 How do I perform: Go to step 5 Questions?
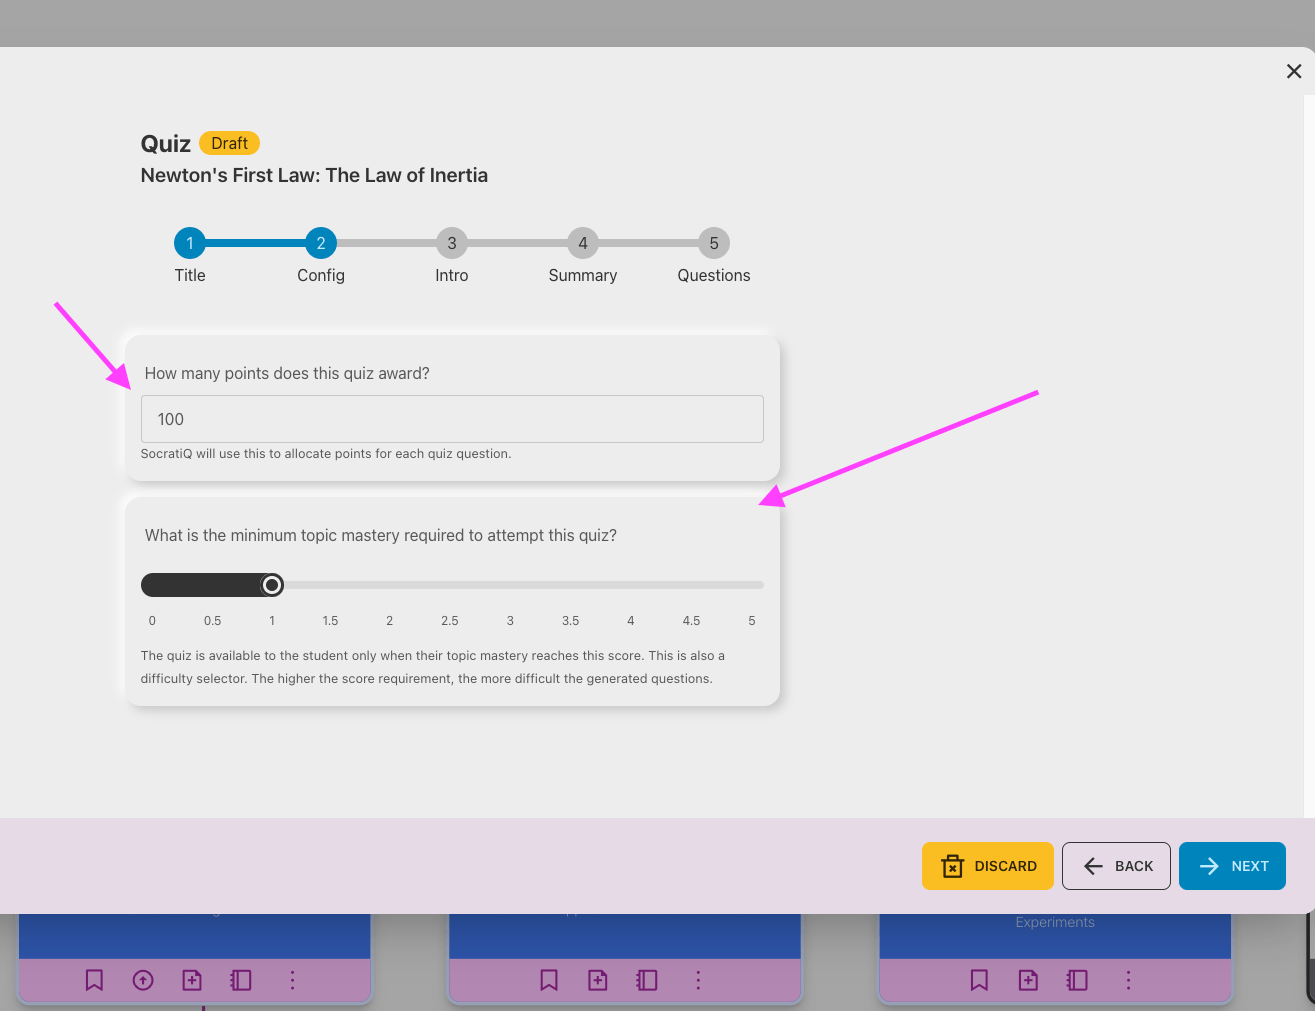pos(714,243)
